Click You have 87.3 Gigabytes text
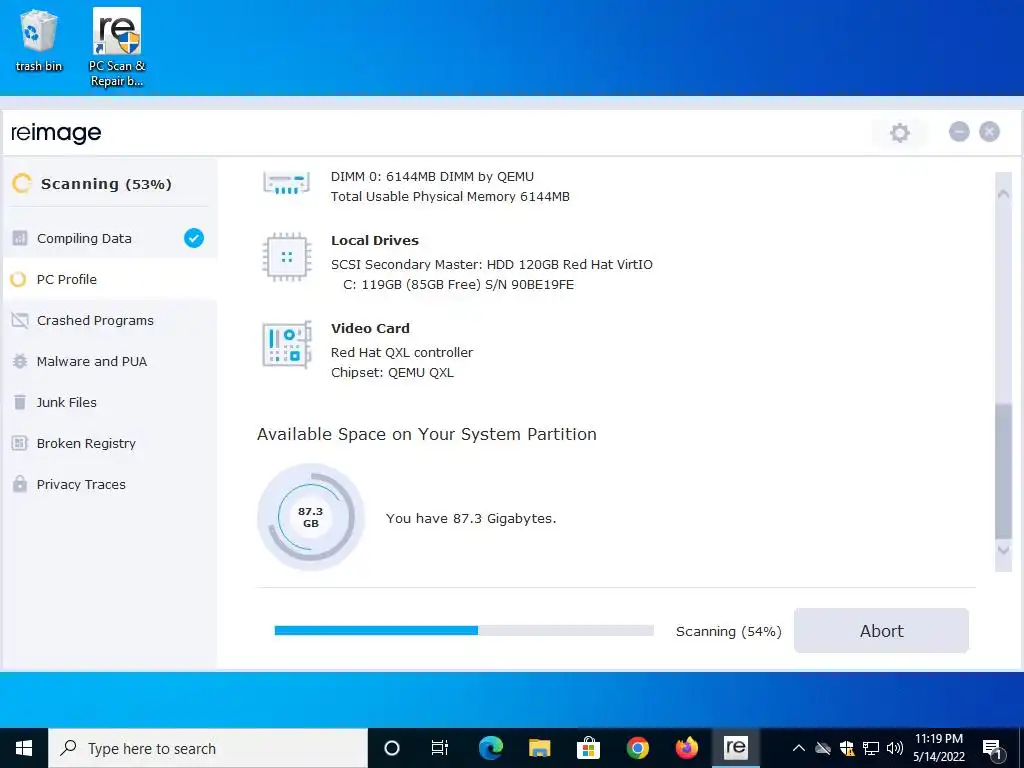The image size is (1024, 768). (x=471, y=519)
